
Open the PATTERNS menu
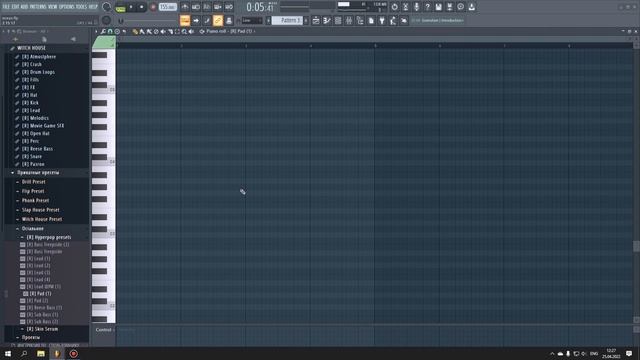coord(38,7)
